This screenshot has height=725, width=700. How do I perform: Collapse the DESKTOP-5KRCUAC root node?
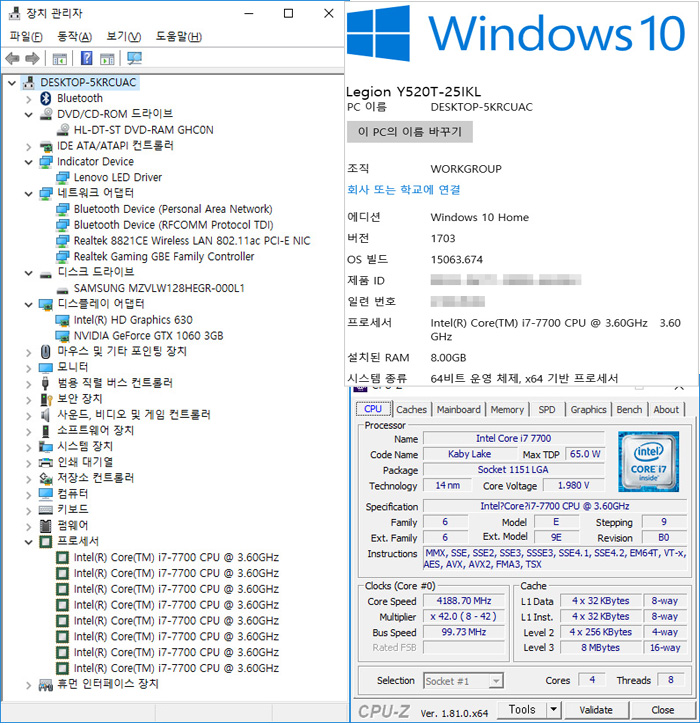(x=12, y=83)
